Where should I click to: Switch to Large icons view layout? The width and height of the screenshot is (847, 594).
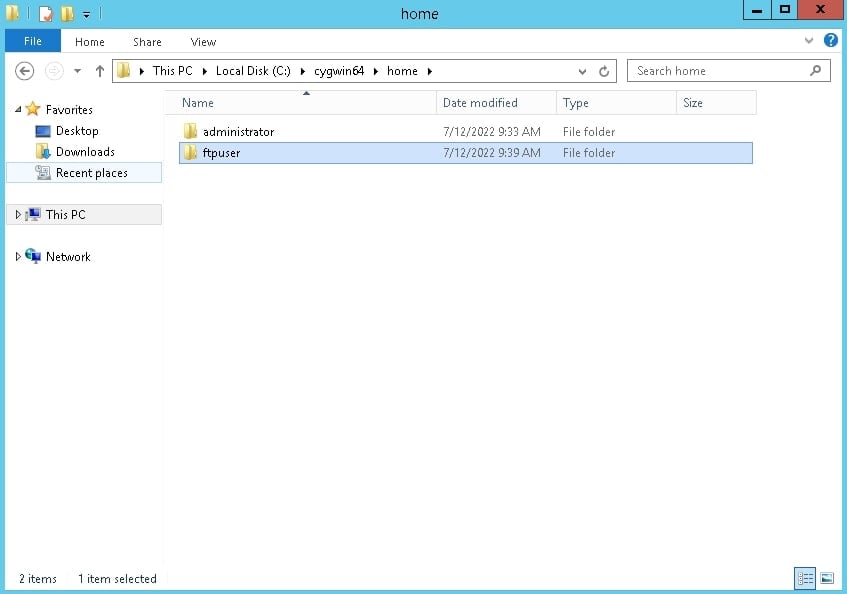pyautogui.click(x=827, y=578)
